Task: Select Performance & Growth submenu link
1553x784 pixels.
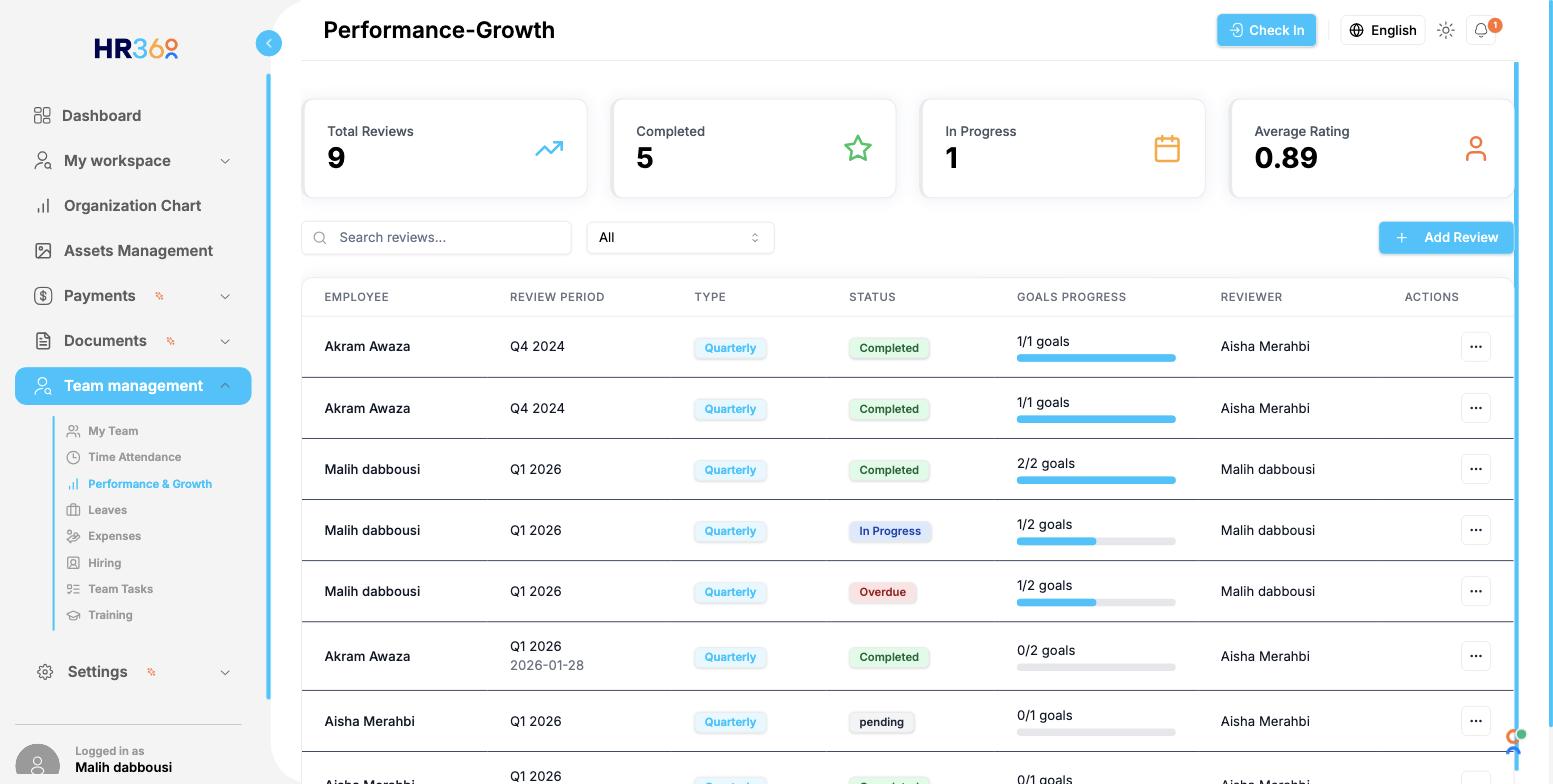Action: 150,484
